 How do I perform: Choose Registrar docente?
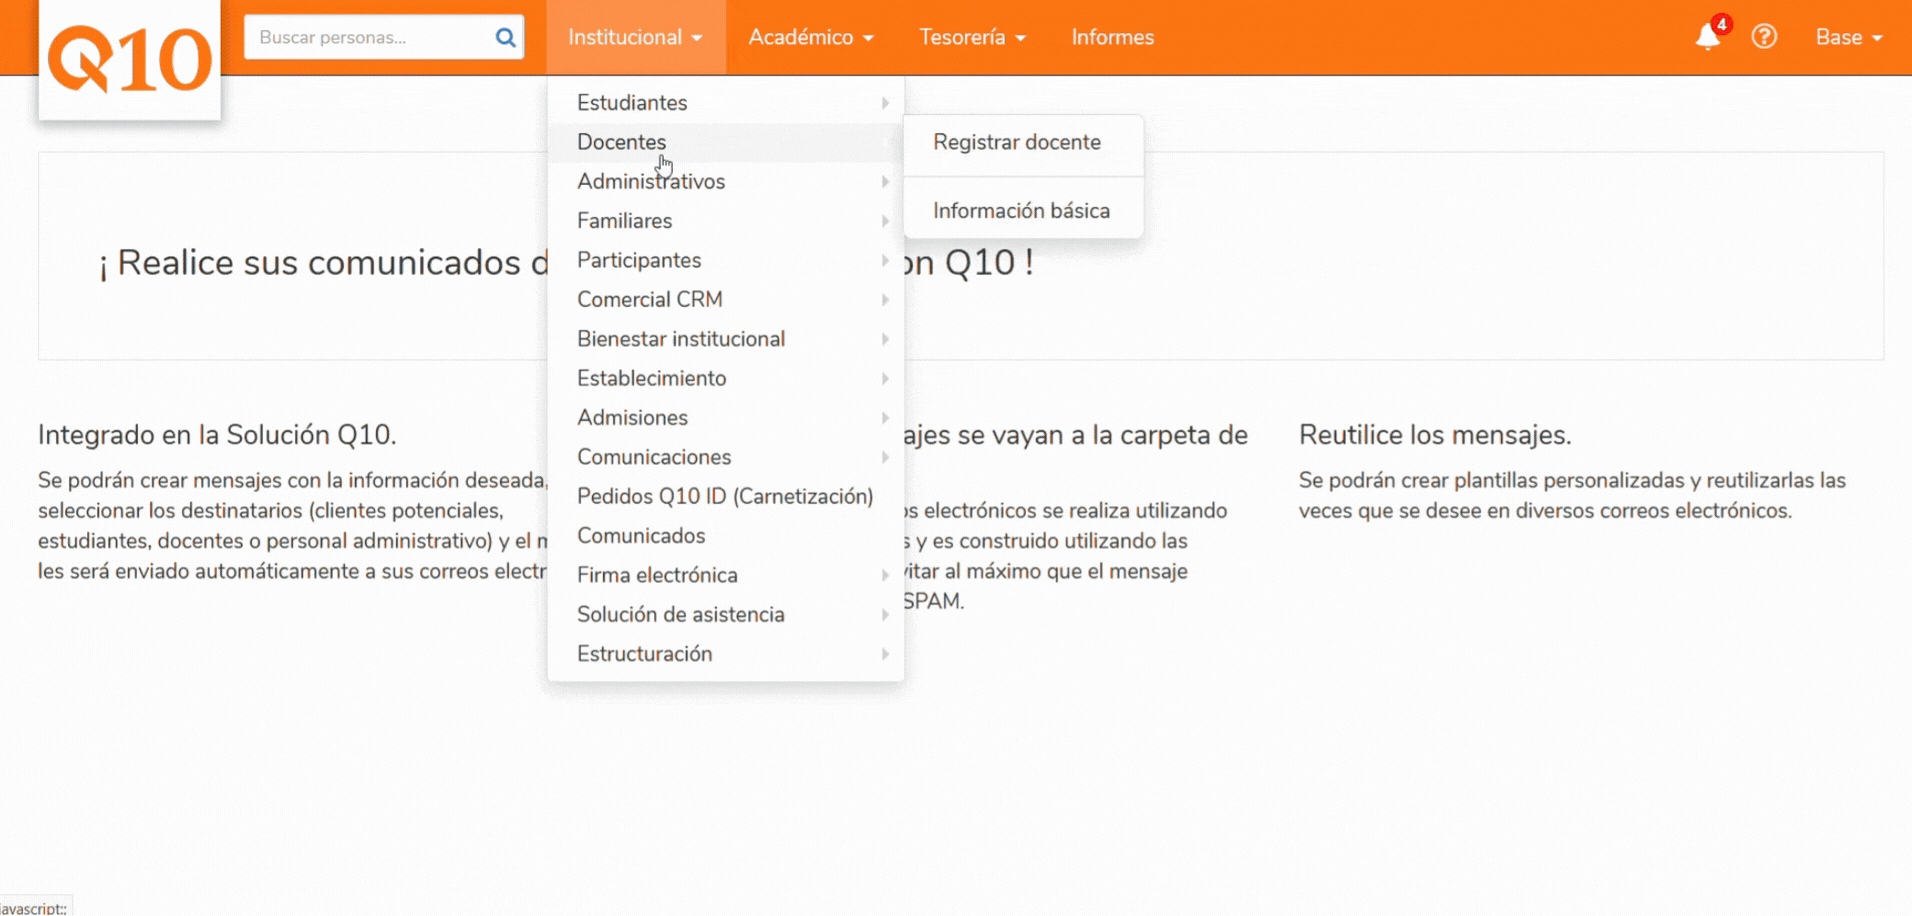click(x=1023, y=142)
